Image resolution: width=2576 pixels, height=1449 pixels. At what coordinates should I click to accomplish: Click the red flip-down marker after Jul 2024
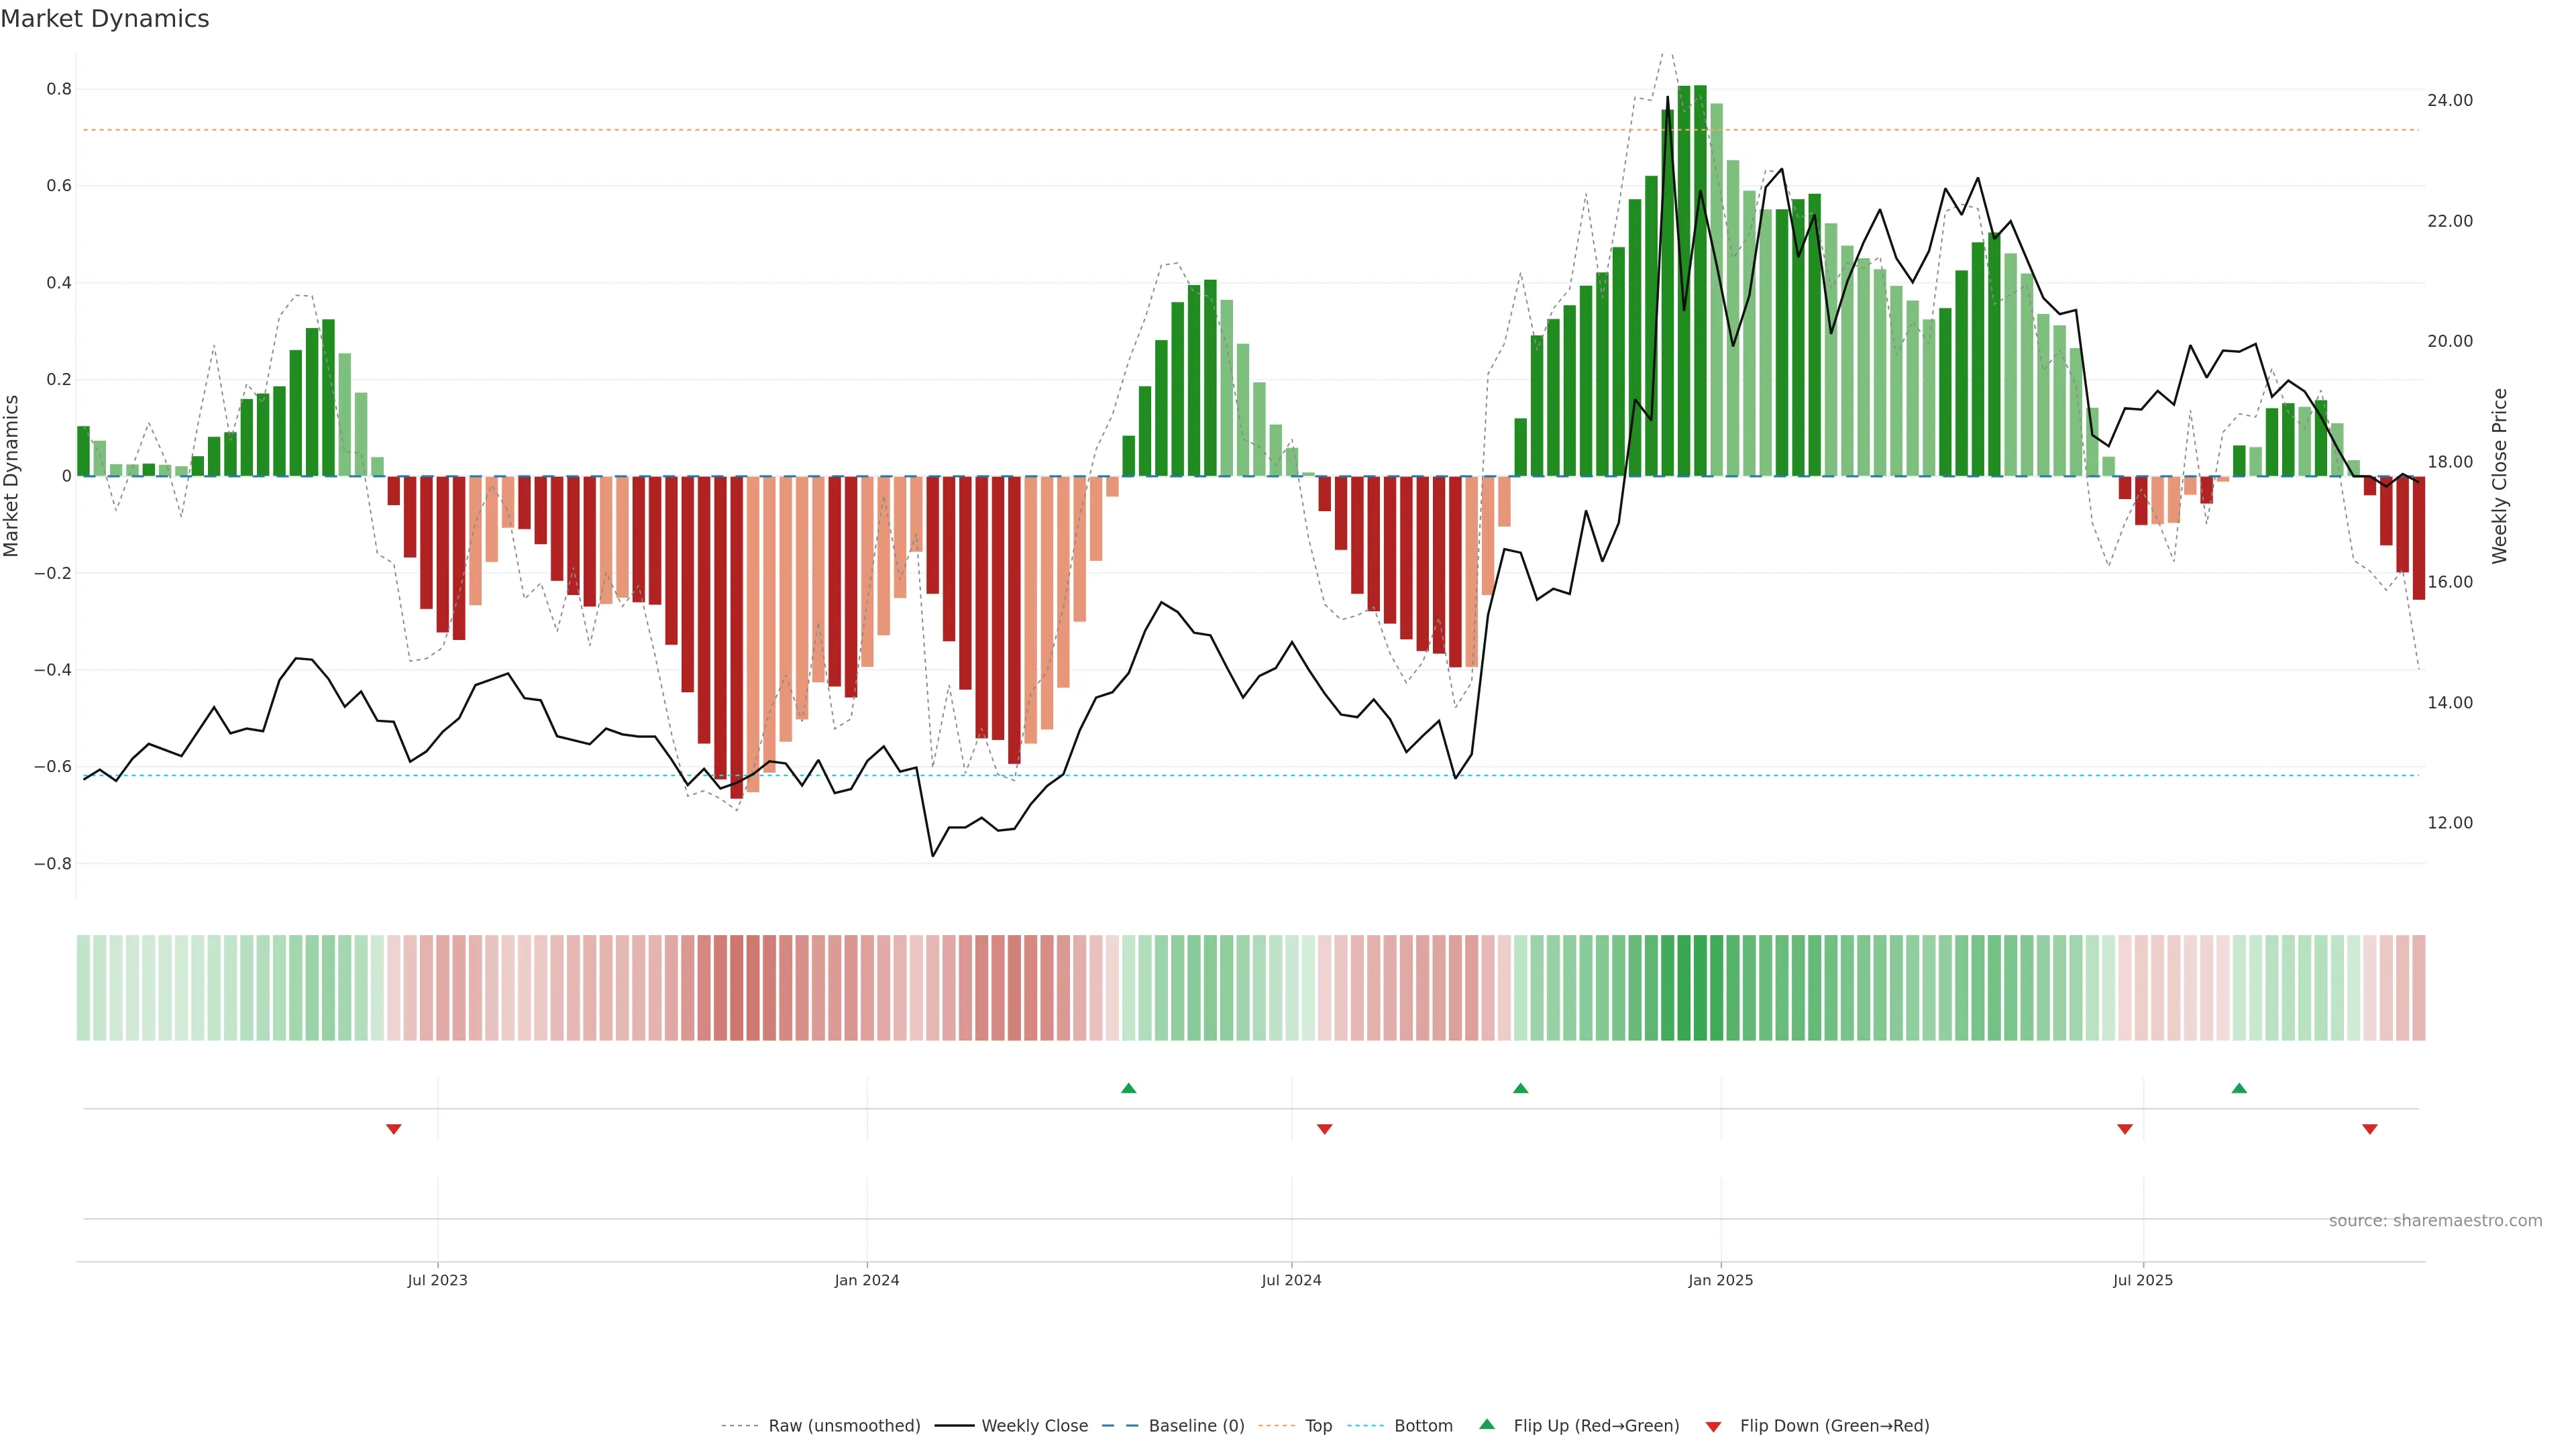[1325, 1129]
